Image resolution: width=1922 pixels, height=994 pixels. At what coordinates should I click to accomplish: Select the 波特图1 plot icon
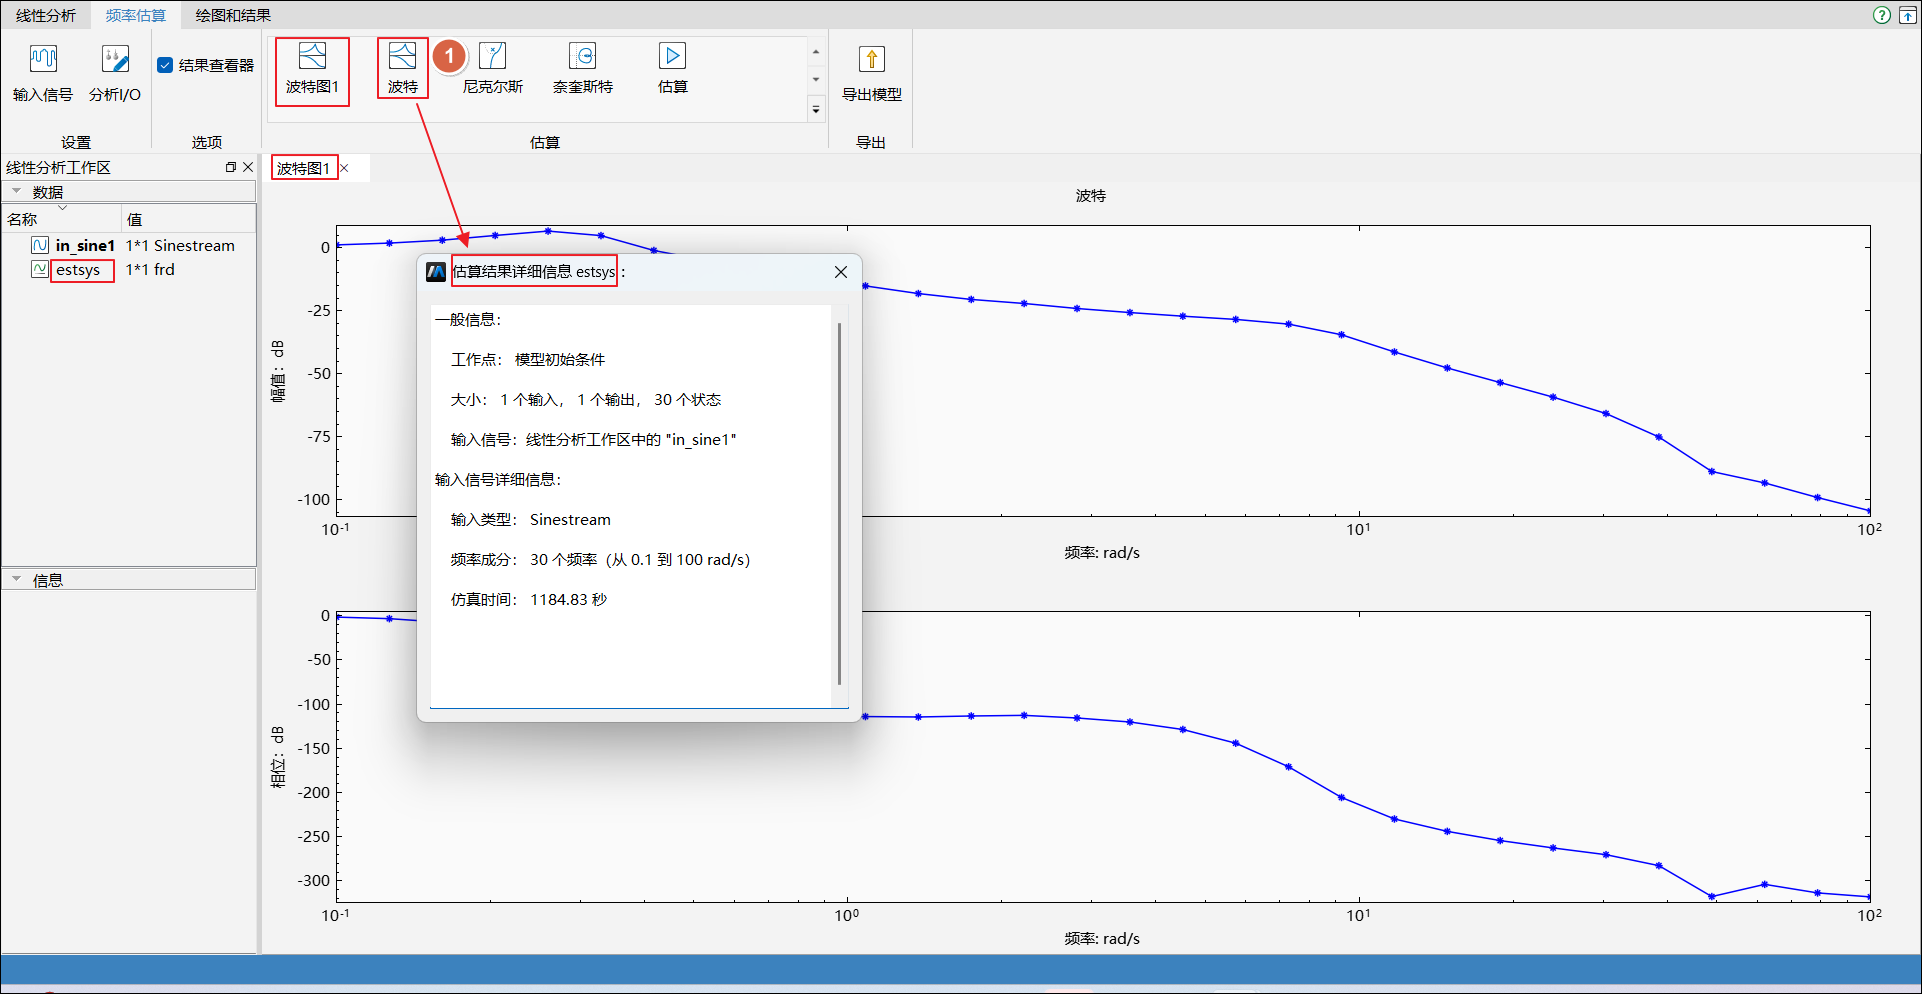coord(312,57)
